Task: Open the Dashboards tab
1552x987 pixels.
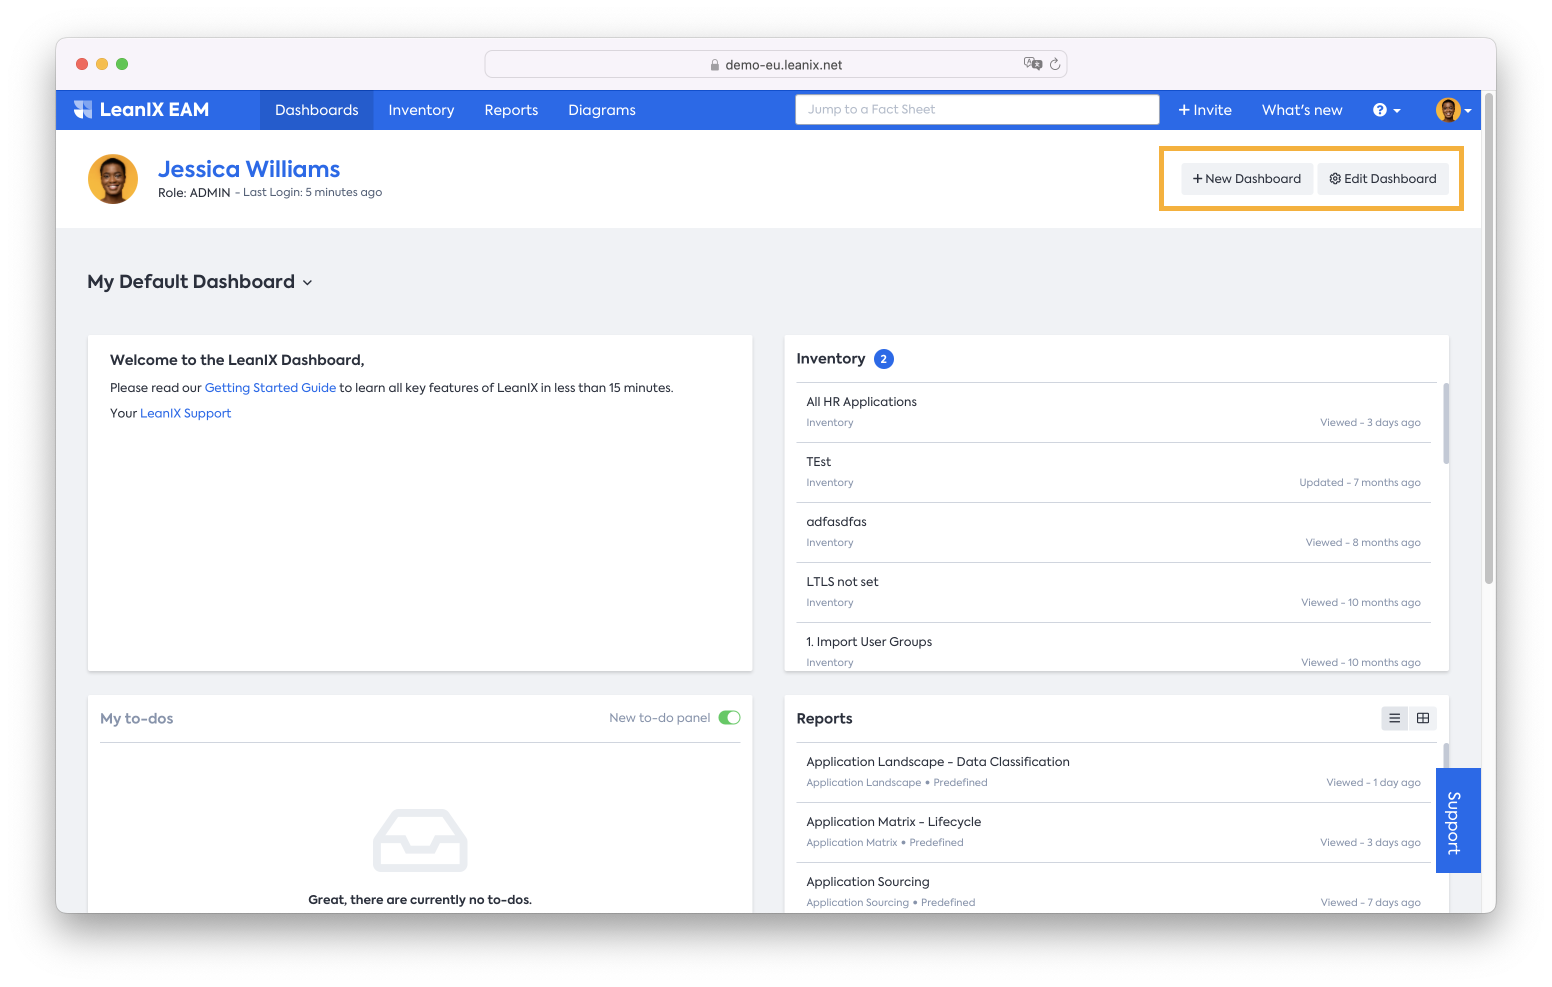Action: click(x=317, y=110)
